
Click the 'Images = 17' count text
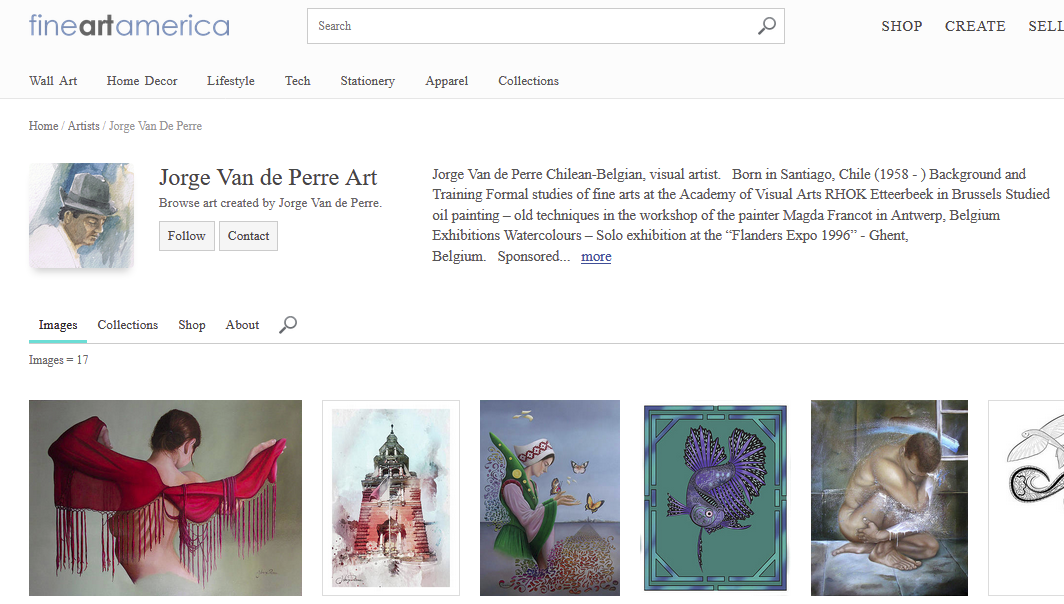point(58,360)
